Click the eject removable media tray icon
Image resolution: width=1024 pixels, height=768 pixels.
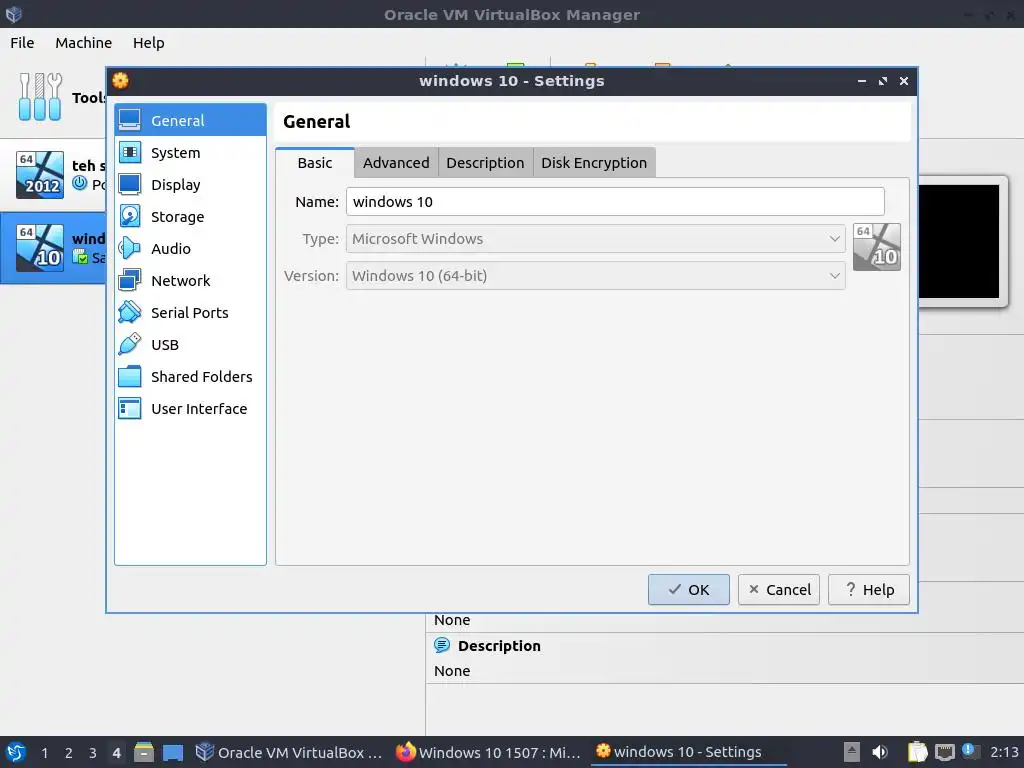852,752
